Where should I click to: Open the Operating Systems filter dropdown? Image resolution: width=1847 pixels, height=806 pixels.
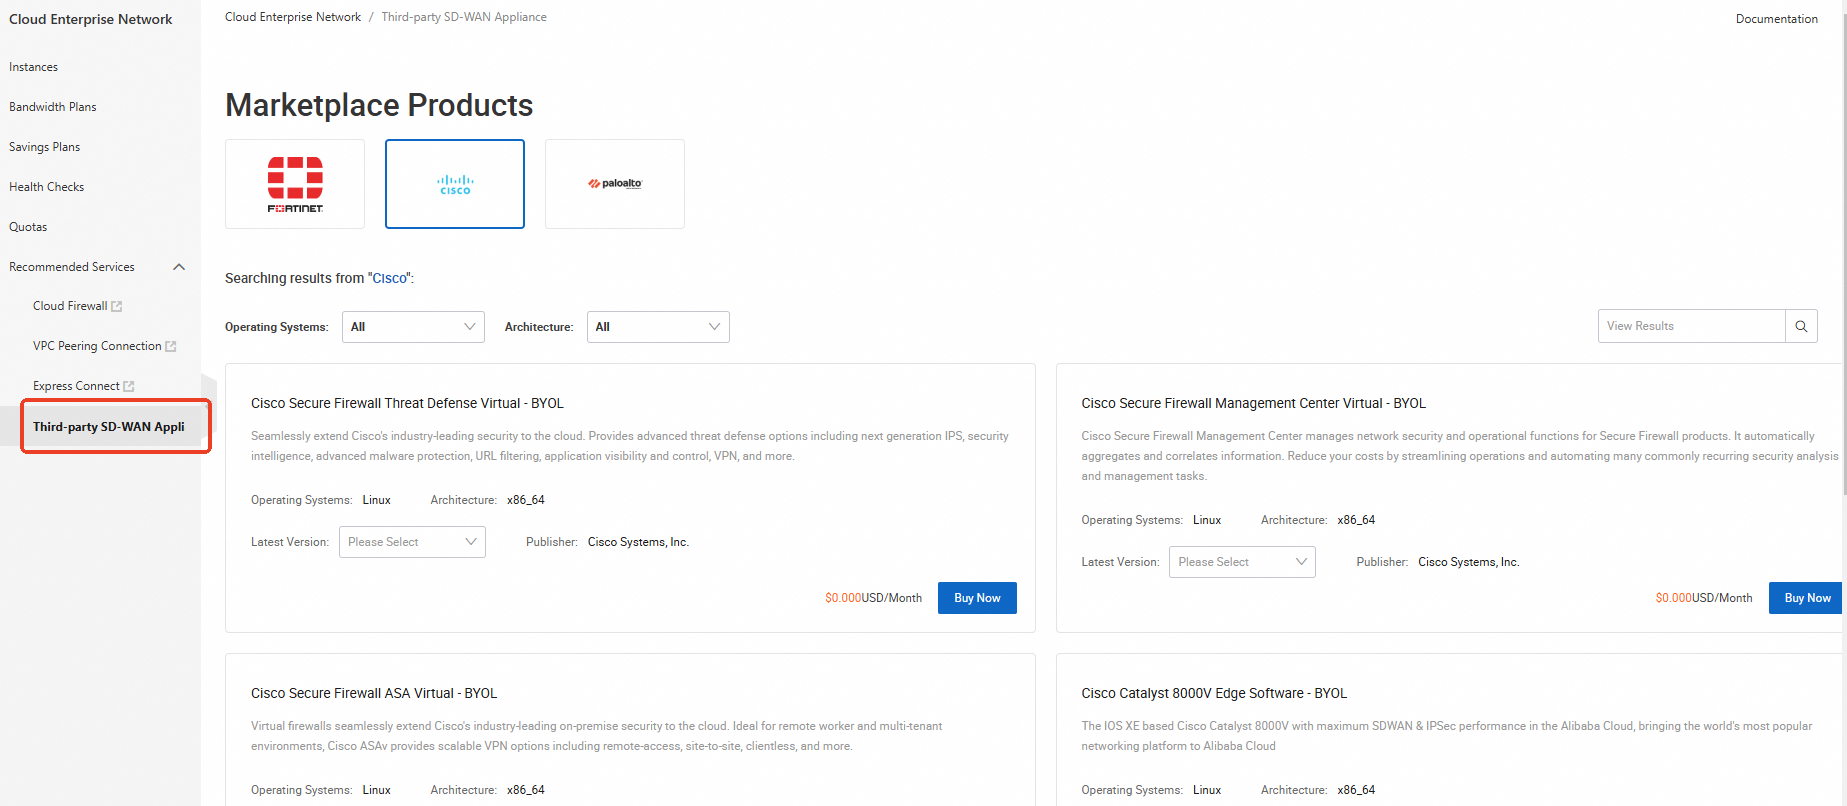413,327
